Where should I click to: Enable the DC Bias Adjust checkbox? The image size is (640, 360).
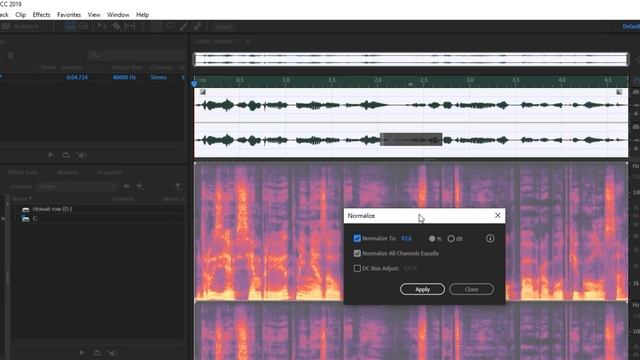click(357, 268)
